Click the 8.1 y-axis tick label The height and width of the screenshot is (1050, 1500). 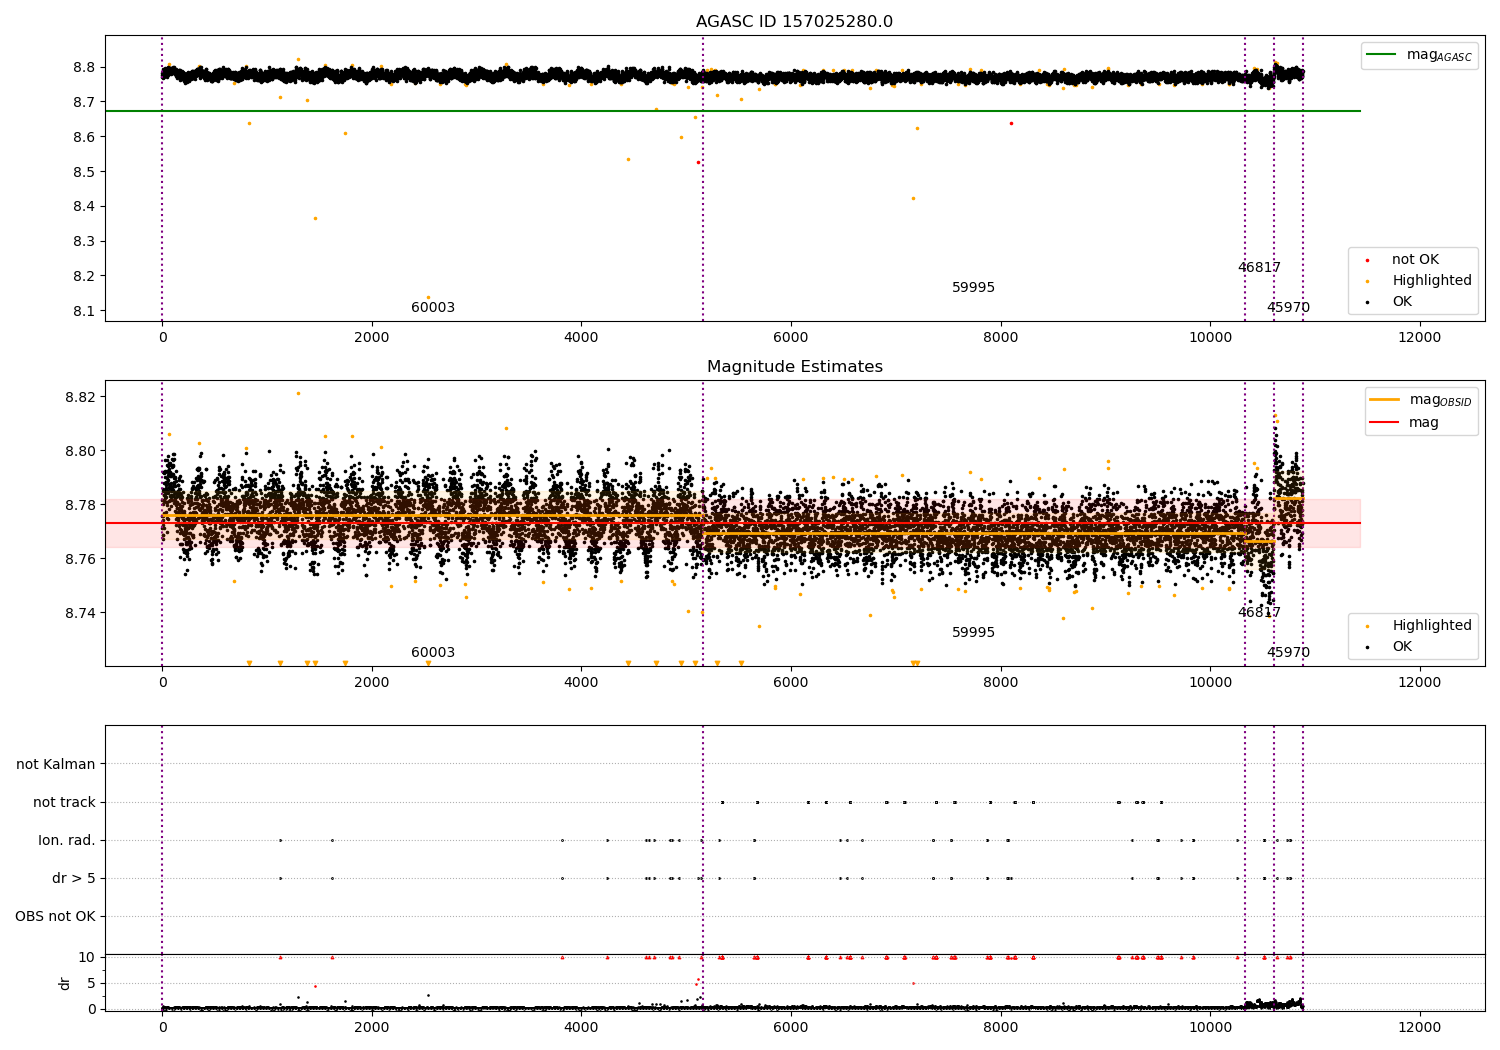84,311
